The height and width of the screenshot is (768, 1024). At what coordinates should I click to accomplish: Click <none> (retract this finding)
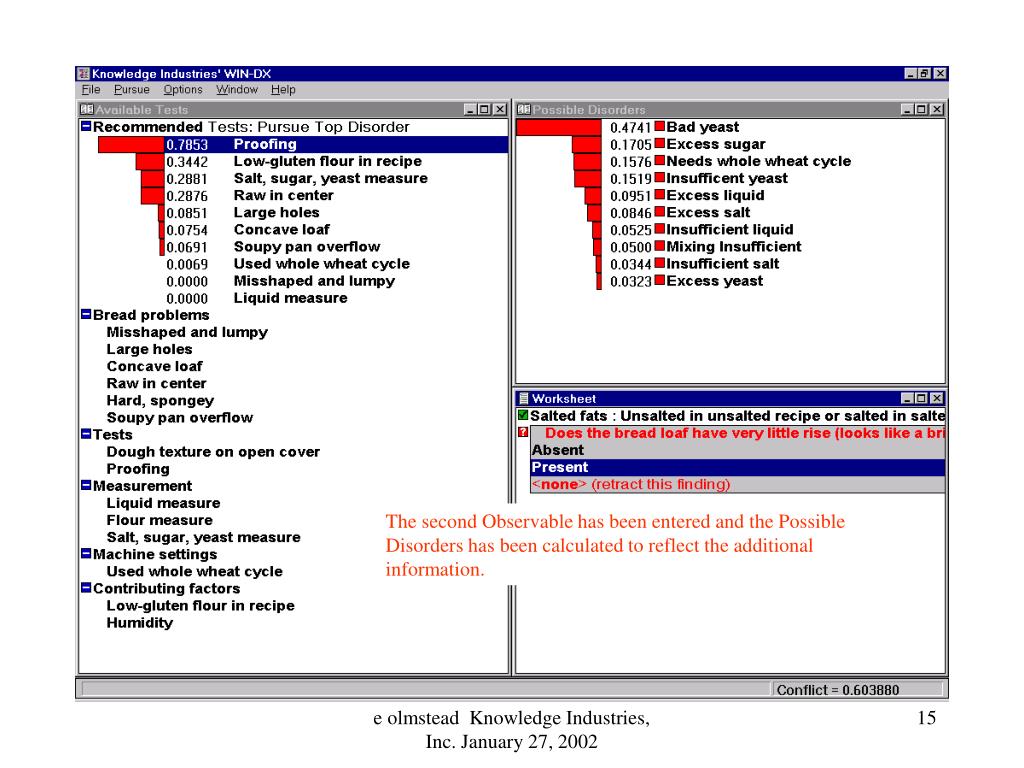[738, 485]
